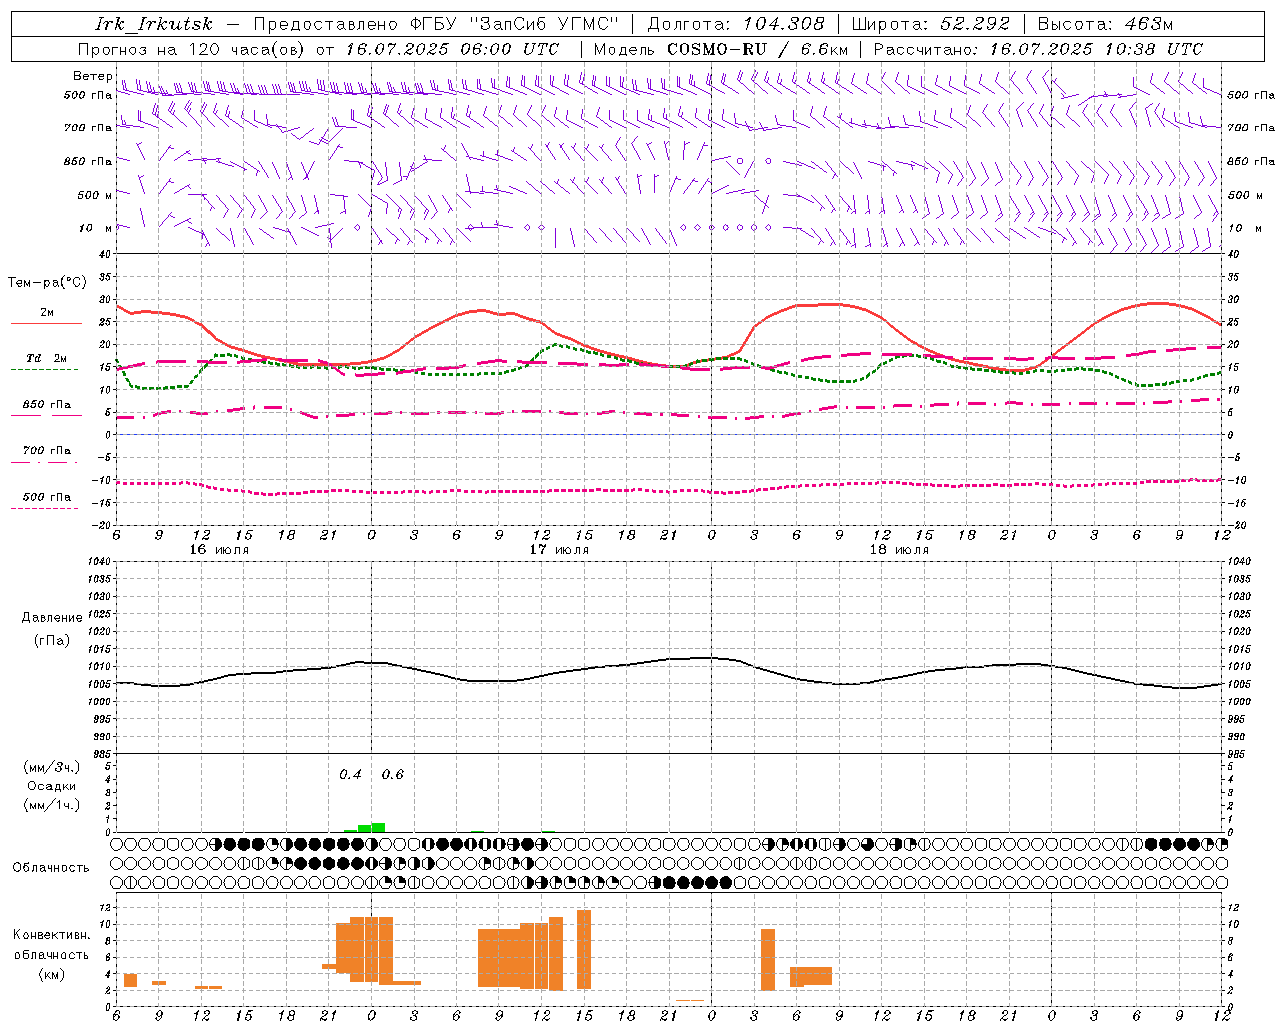Click the 'Давление' pressure panel label
Screen dimensions: 1280x1024
click(52, 618)
